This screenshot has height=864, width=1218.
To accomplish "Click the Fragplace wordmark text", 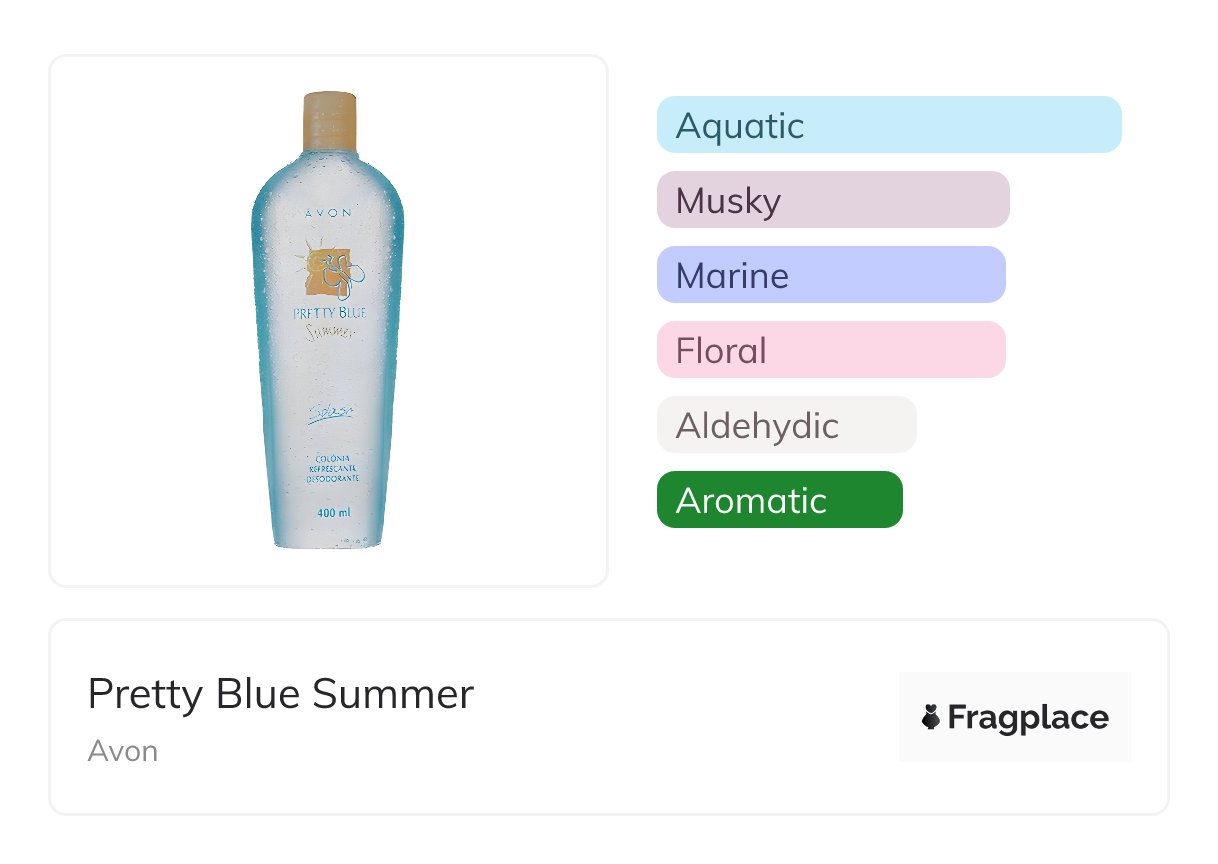I will (x=1027, y=717).
